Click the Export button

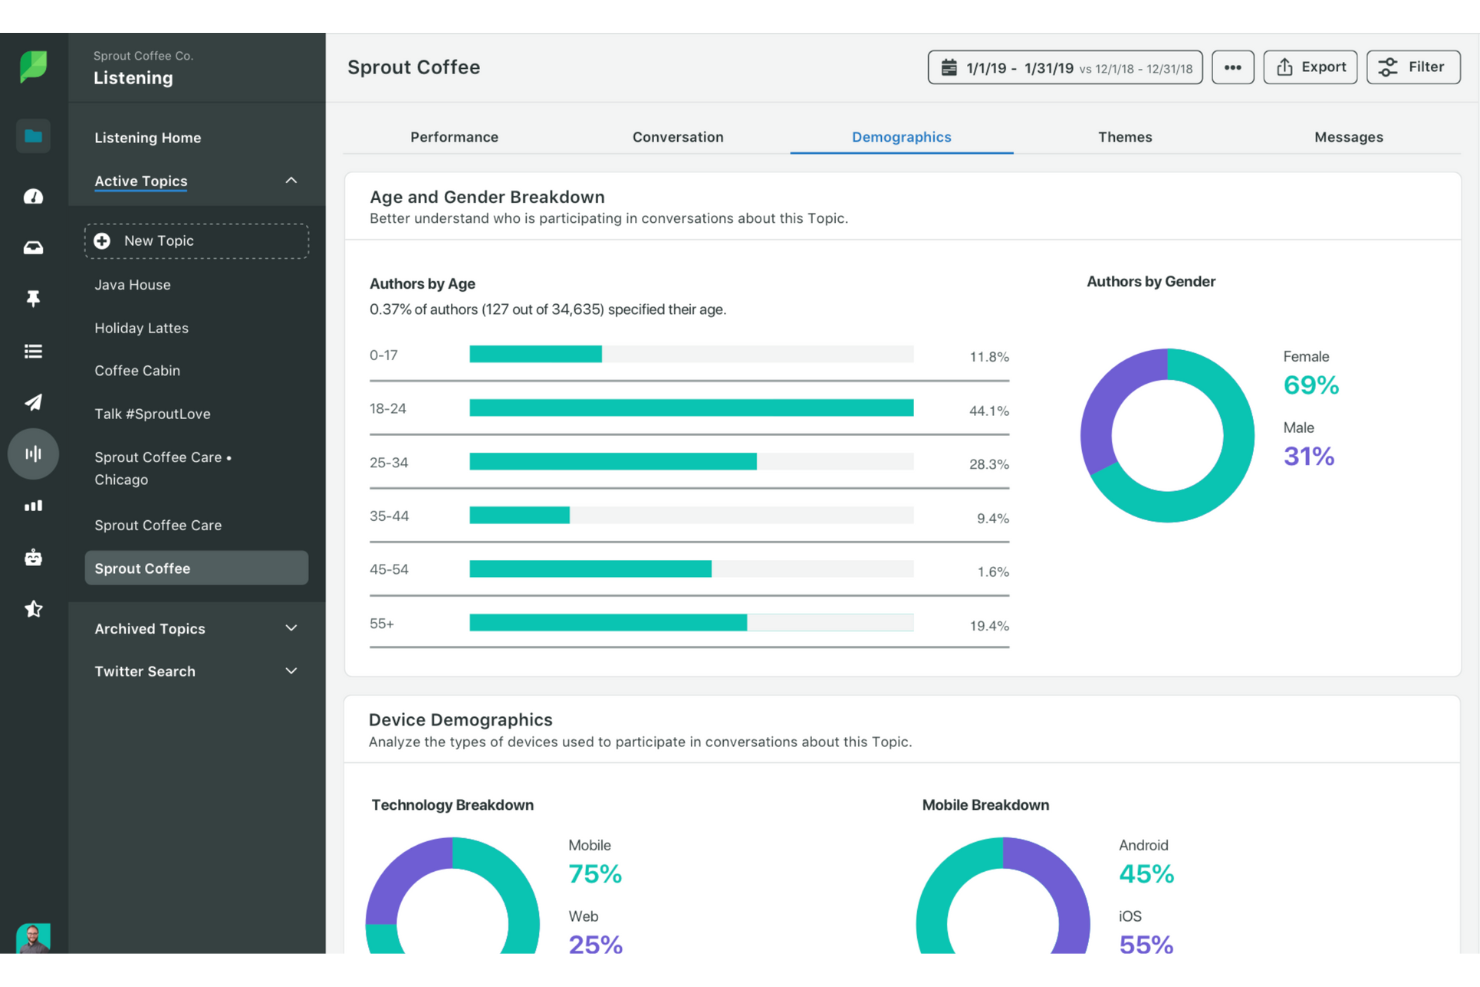pos(1310,67)
